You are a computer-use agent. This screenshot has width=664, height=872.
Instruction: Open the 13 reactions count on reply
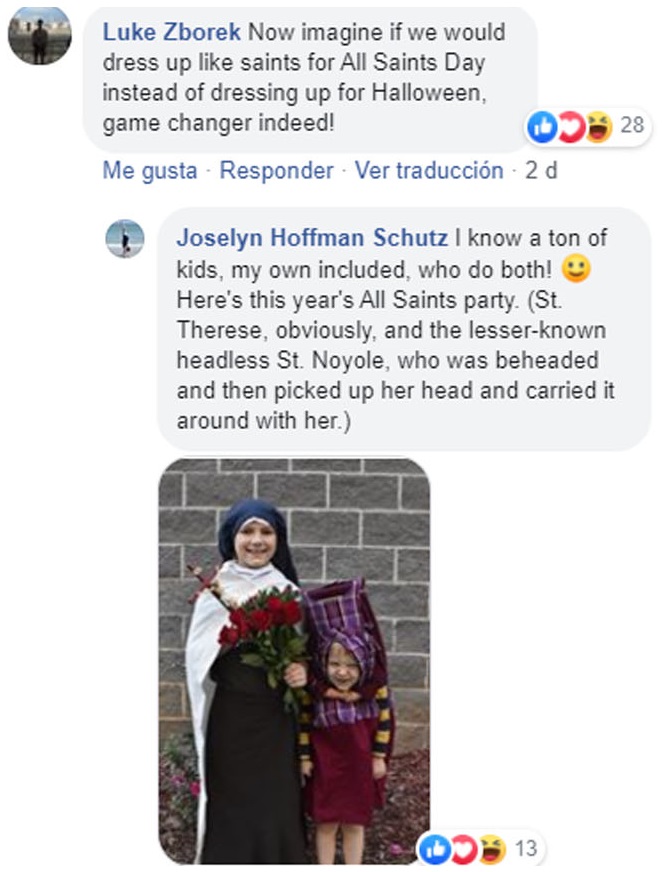[x=526, y=849]
